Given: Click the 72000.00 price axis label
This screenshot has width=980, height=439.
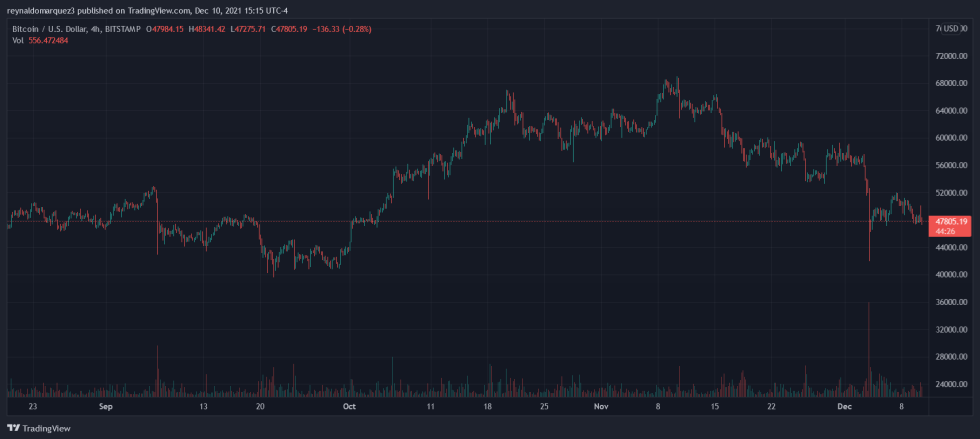Looking at the screenshot, I should click(x=951, y=56).
